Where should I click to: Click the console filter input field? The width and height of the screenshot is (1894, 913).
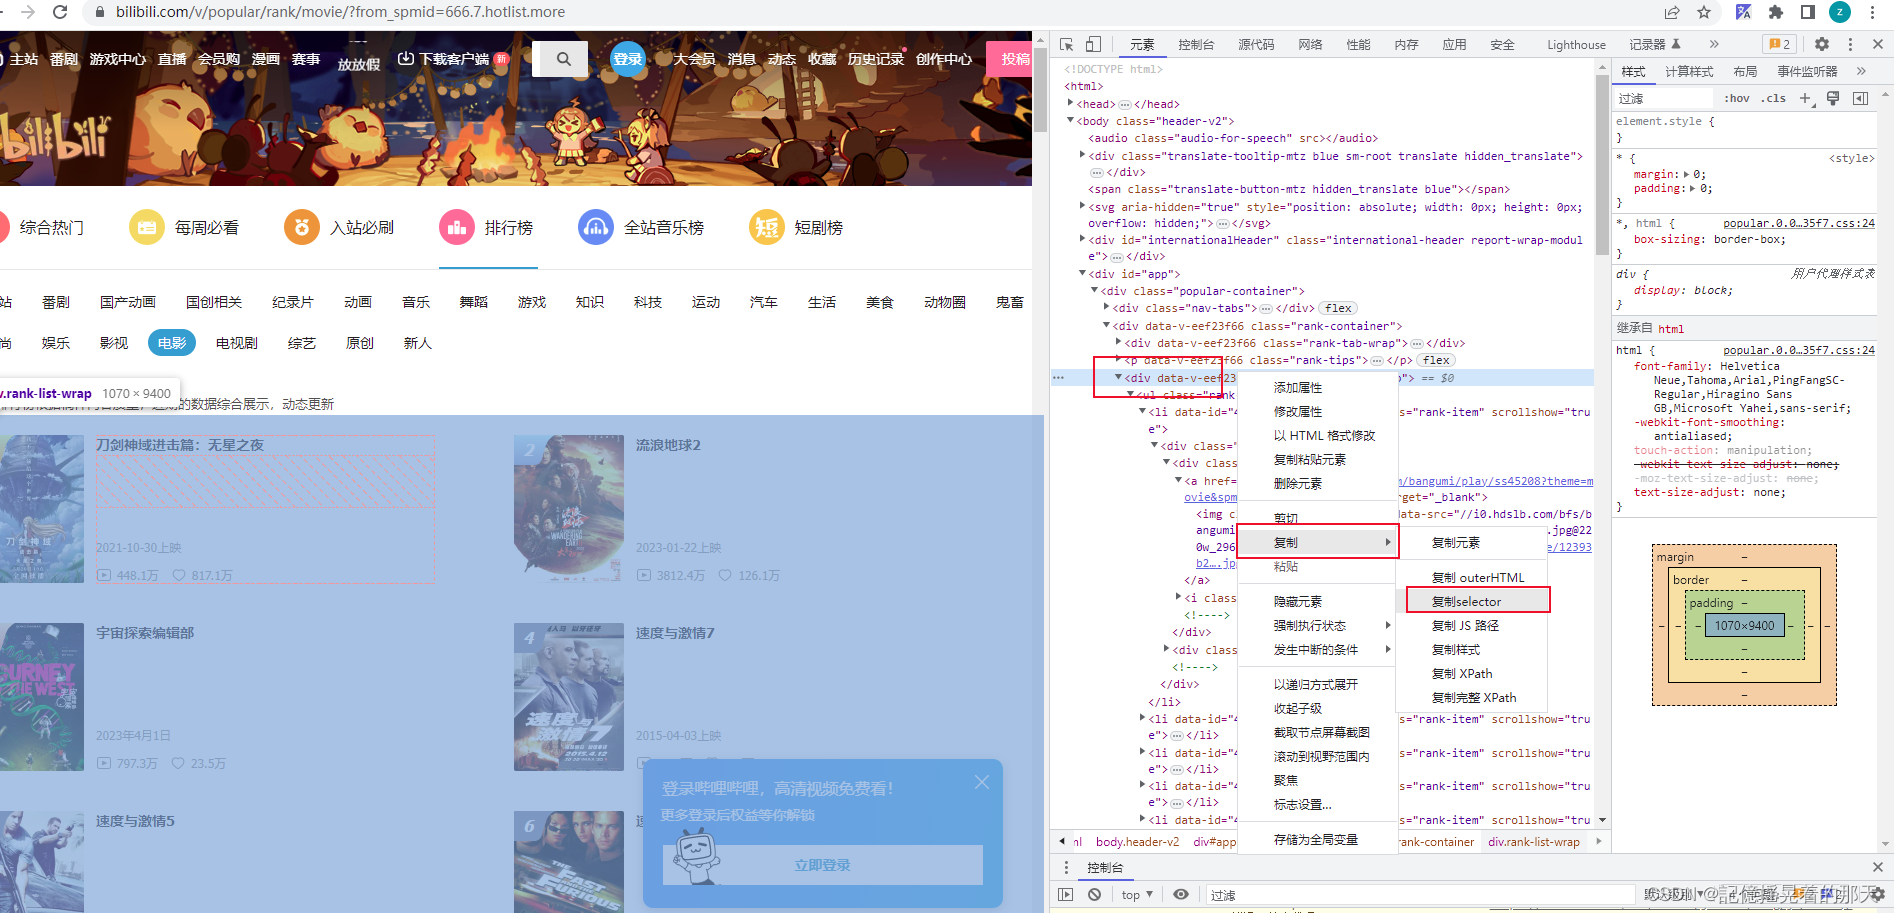point(1420,895)
